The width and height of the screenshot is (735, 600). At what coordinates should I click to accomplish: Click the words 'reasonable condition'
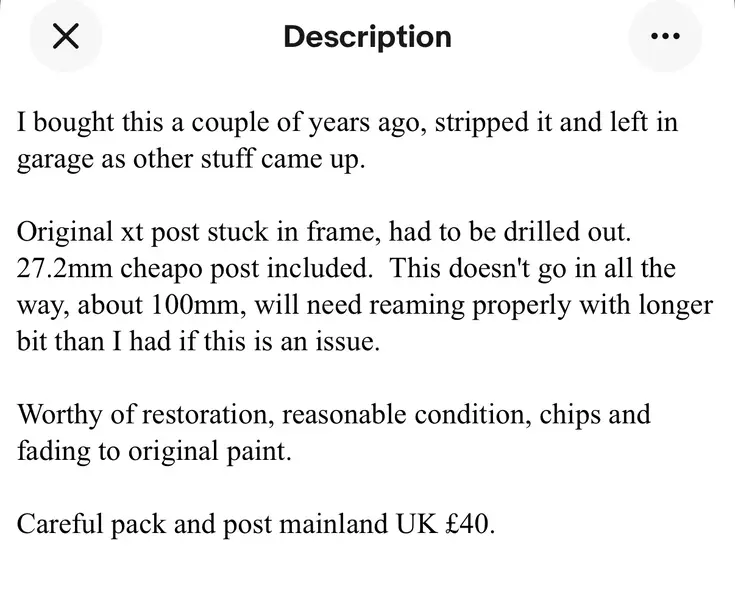(406, 414)
